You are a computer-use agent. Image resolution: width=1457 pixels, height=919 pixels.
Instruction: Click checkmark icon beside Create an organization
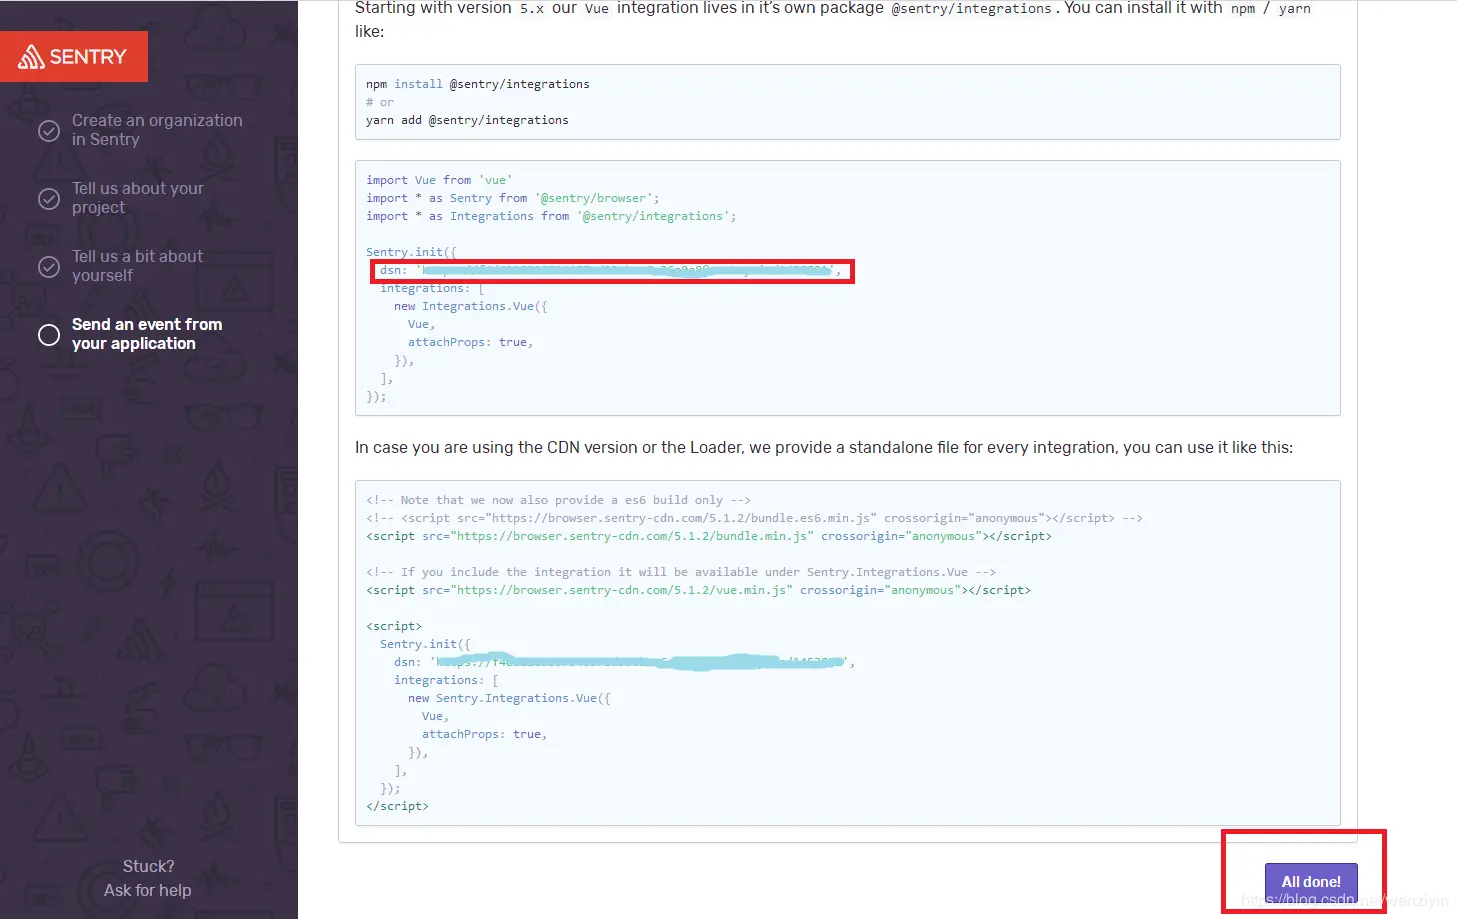[x=48, y=130]
